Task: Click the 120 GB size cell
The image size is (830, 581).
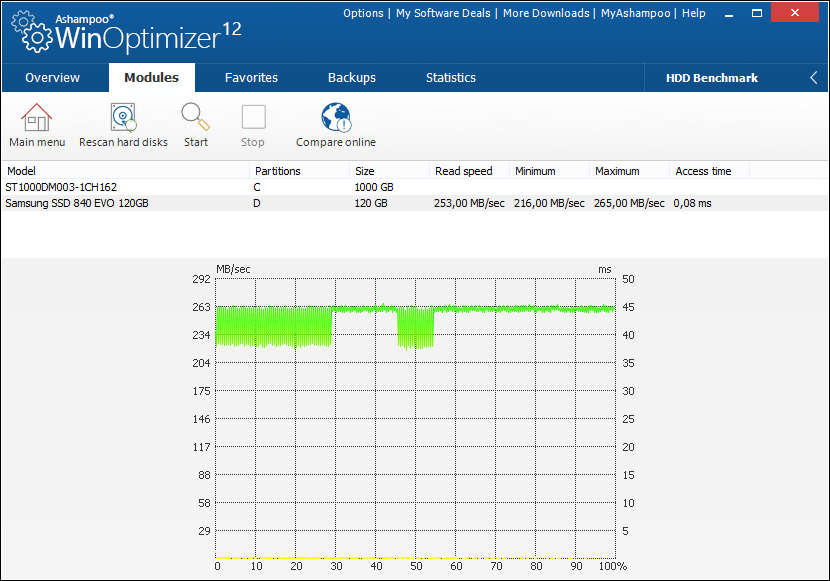Action: coord(371,203)
